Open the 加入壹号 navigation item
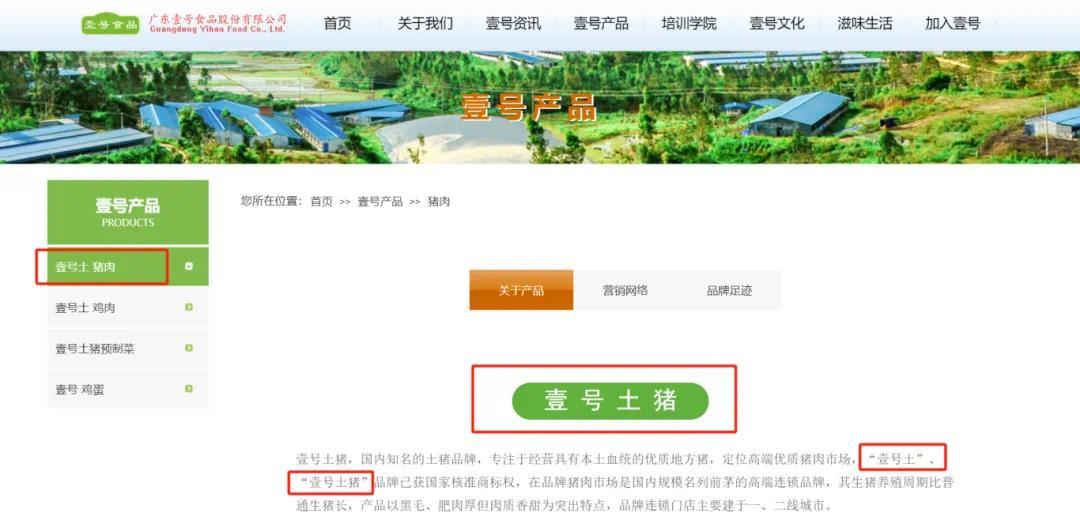 coord(953,23)
